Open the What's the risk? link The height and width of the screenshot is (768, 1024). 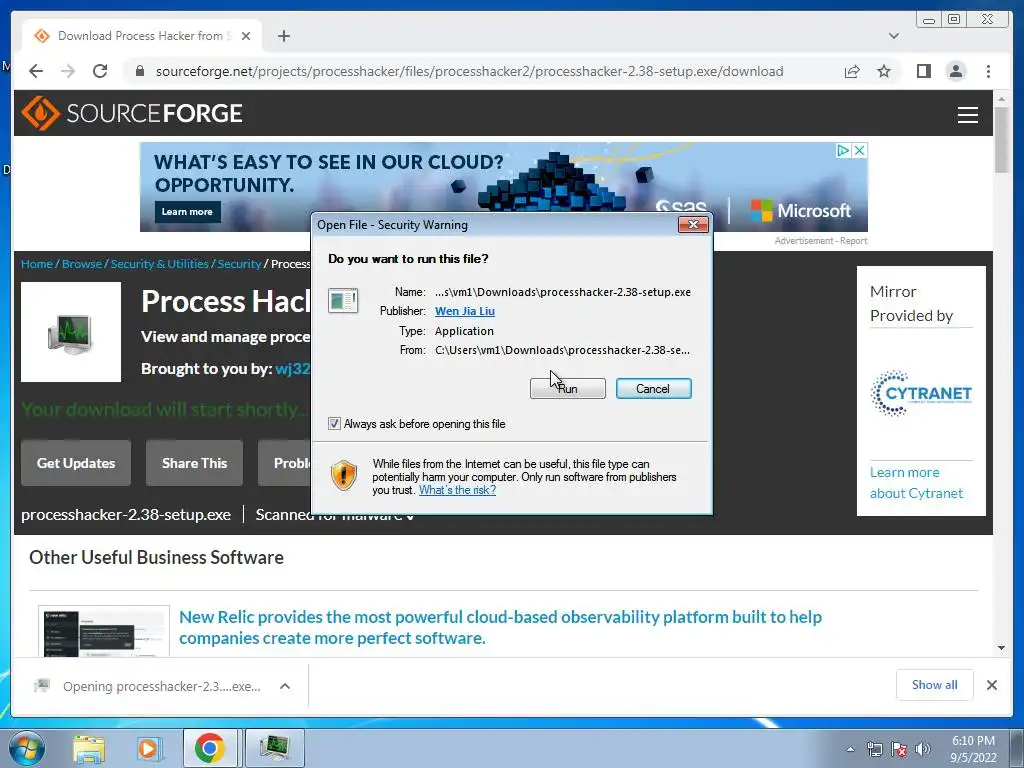[457, 490]
